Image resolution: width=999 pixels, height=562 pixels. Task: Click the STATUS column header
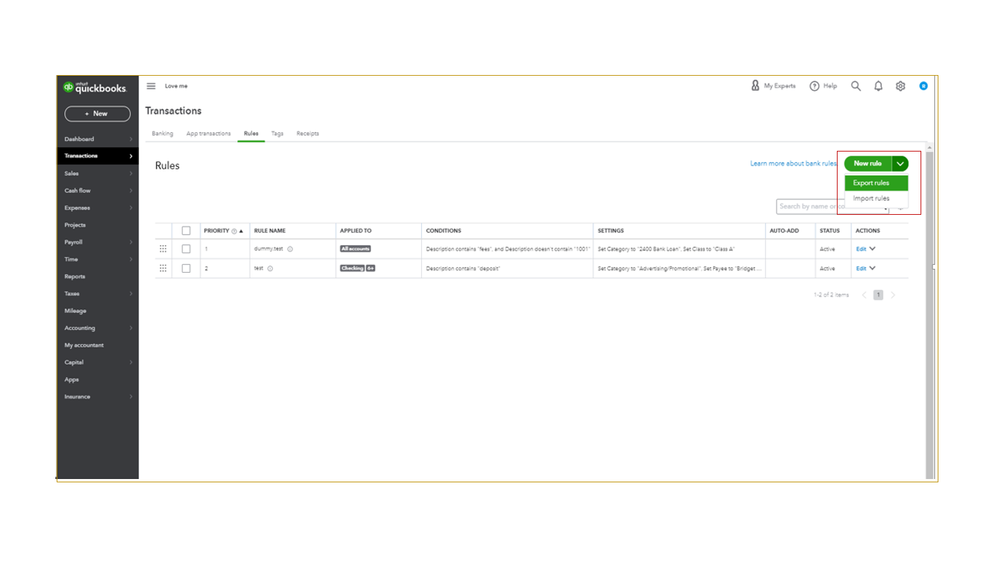point(830,231)
